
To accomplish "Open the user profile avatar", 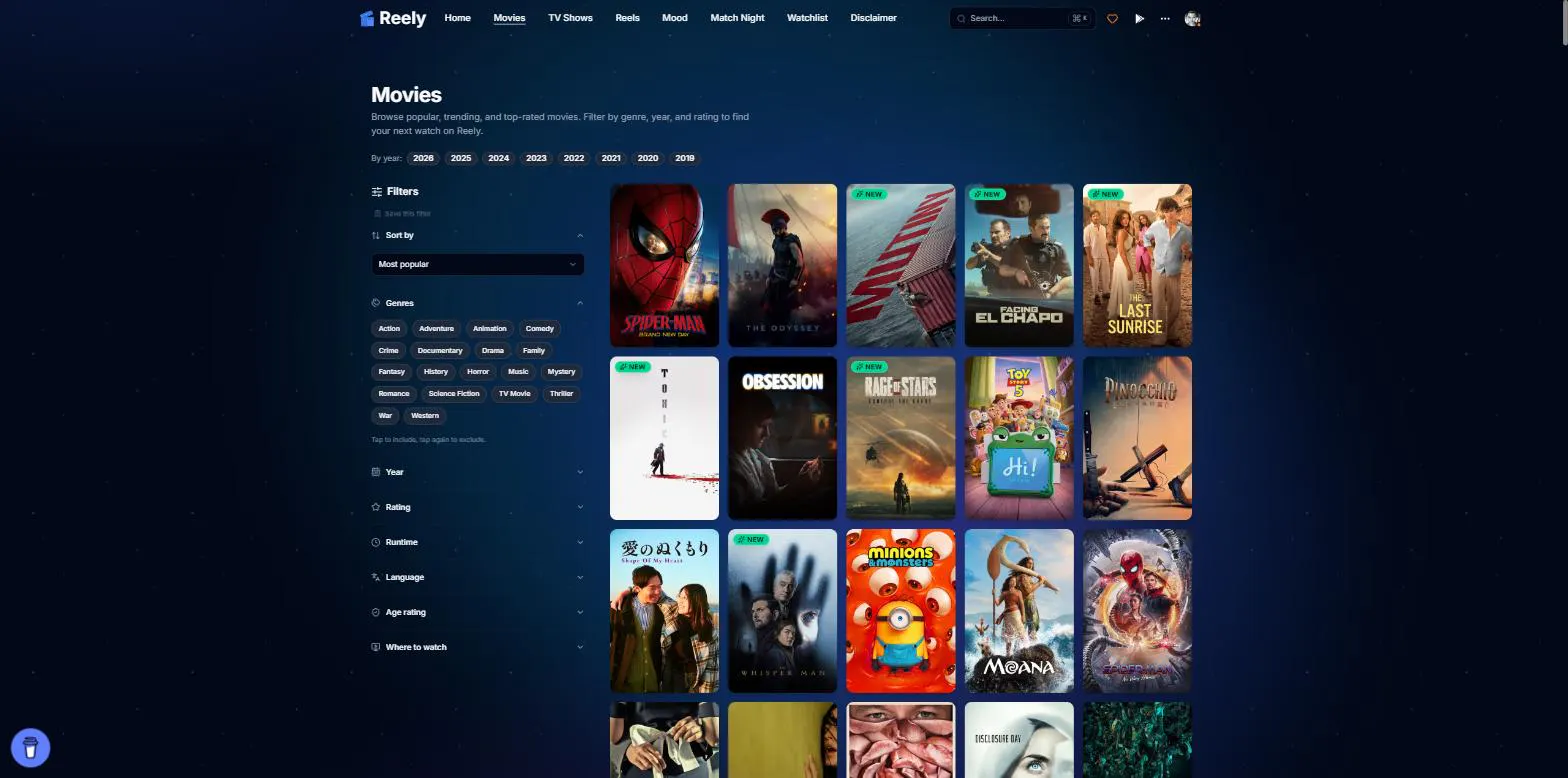I will 1192,18.
